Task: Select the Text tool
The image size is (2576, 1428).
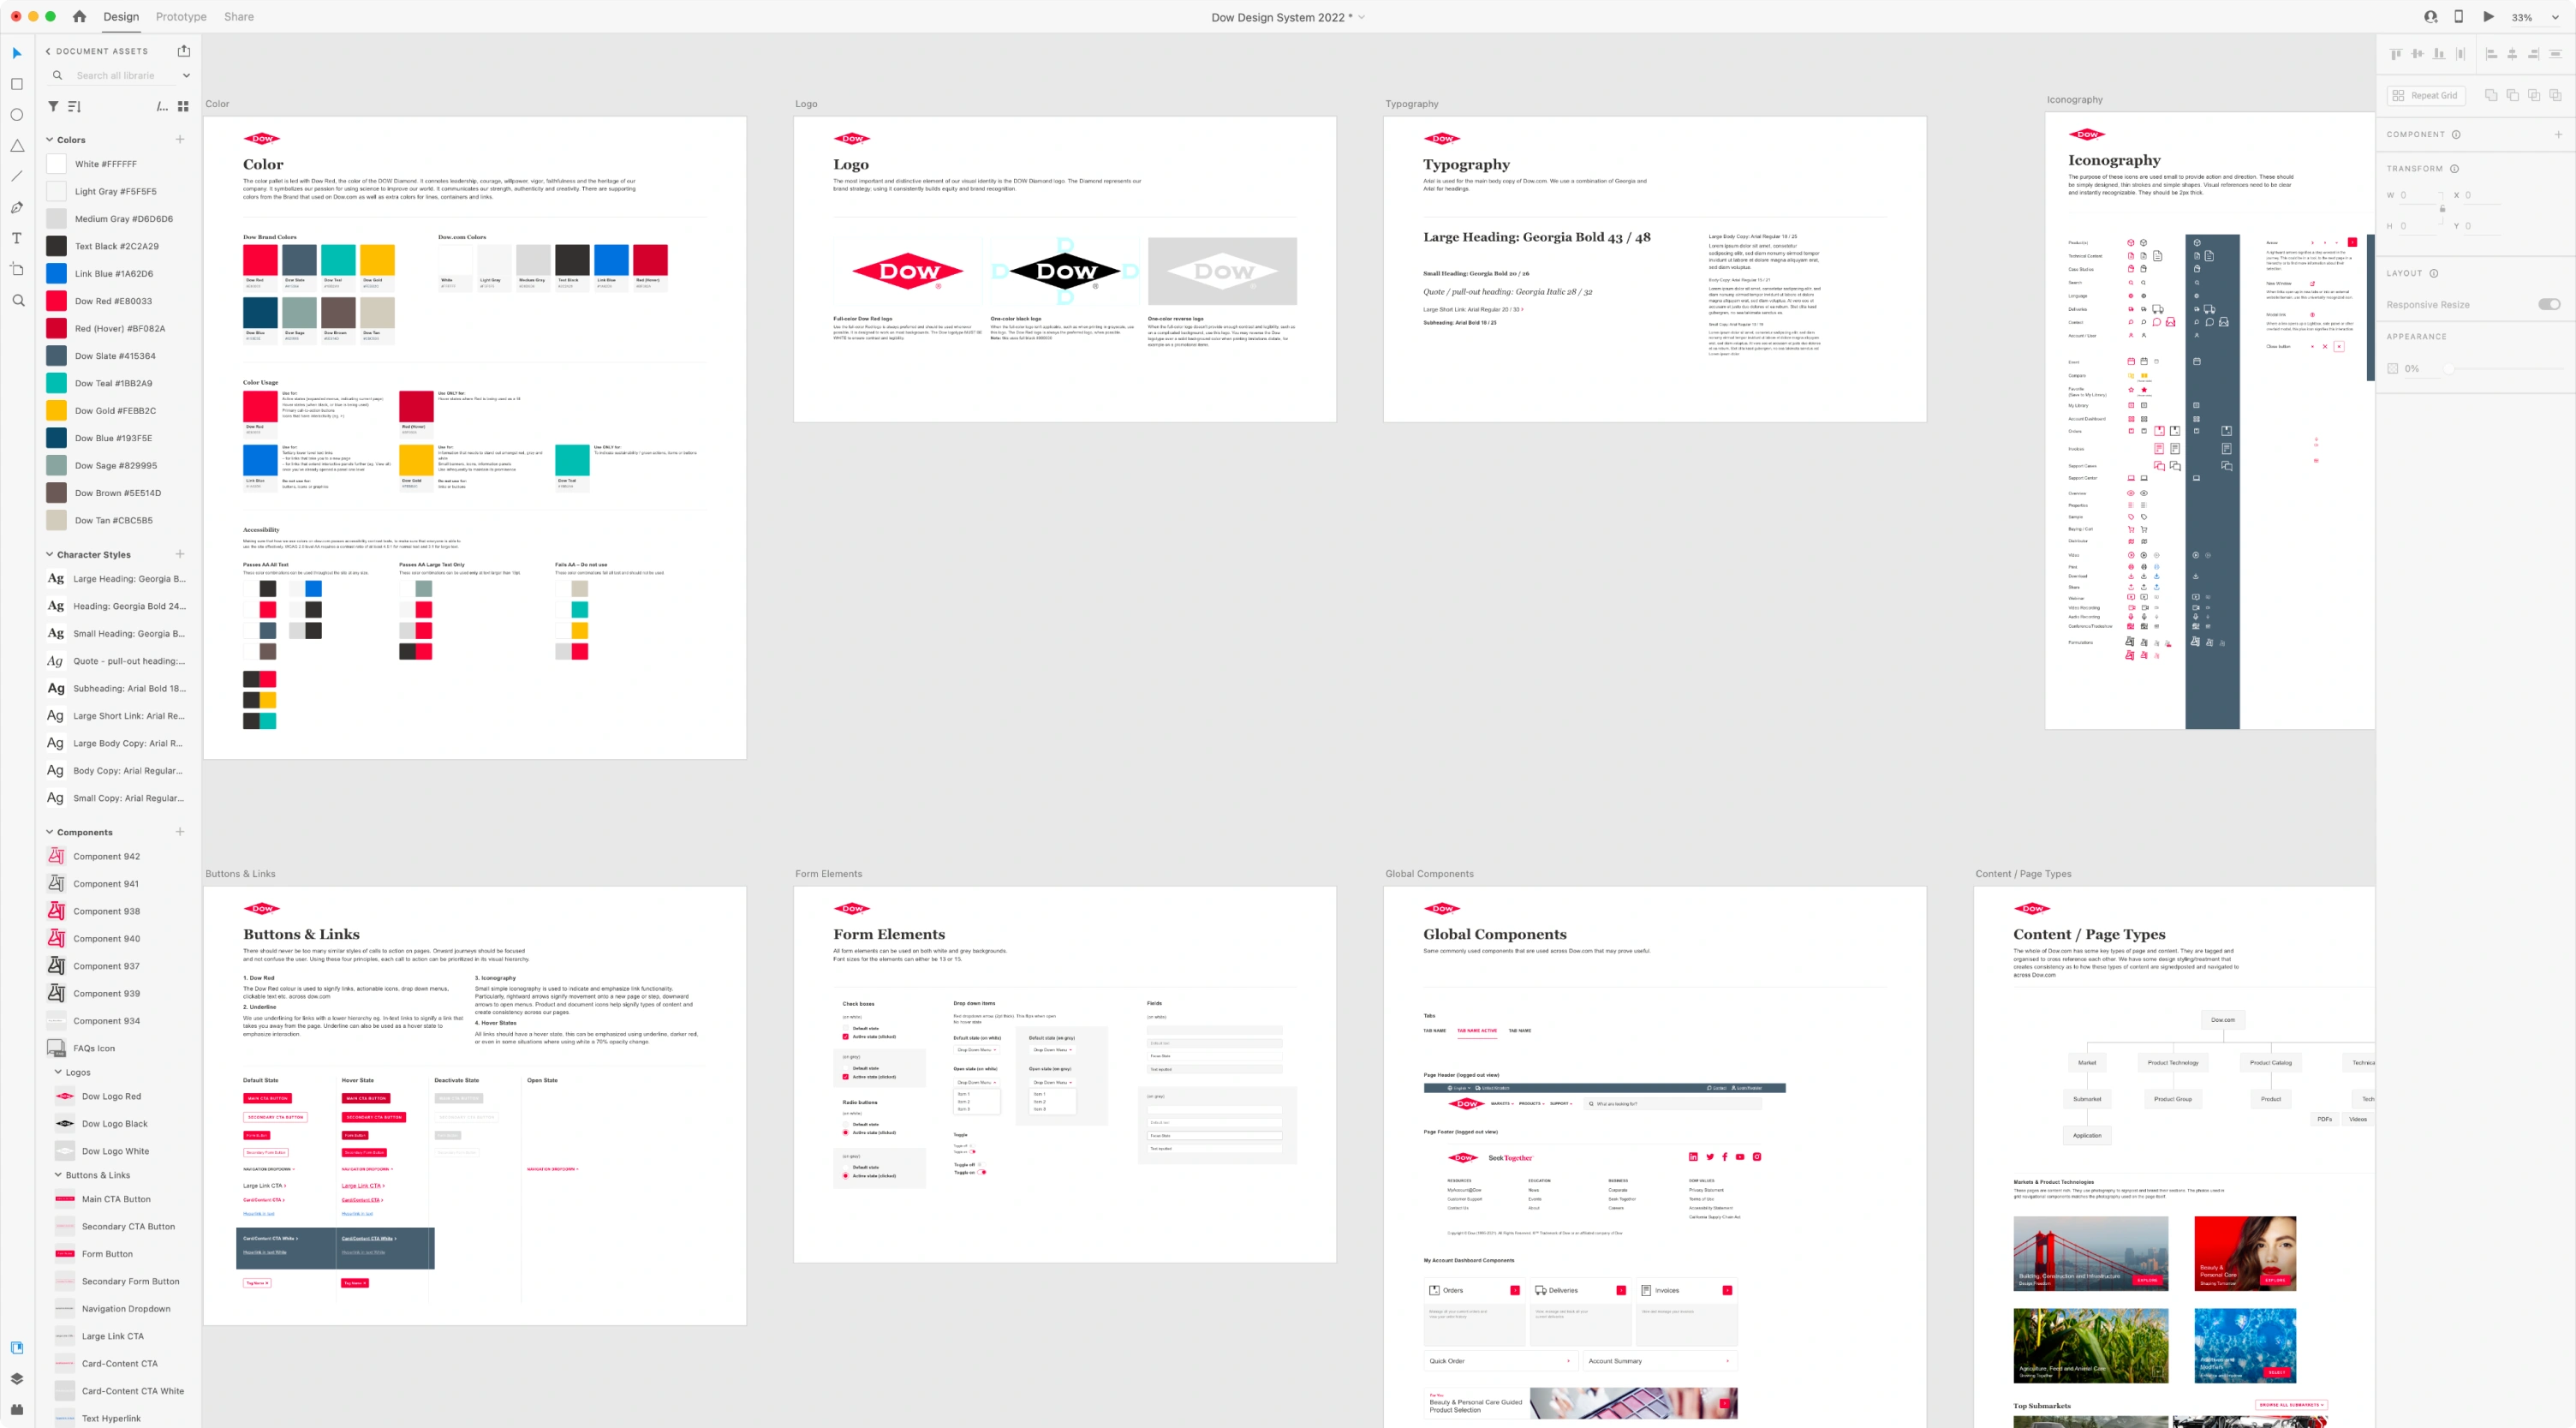Action: [x=17, y=238]
